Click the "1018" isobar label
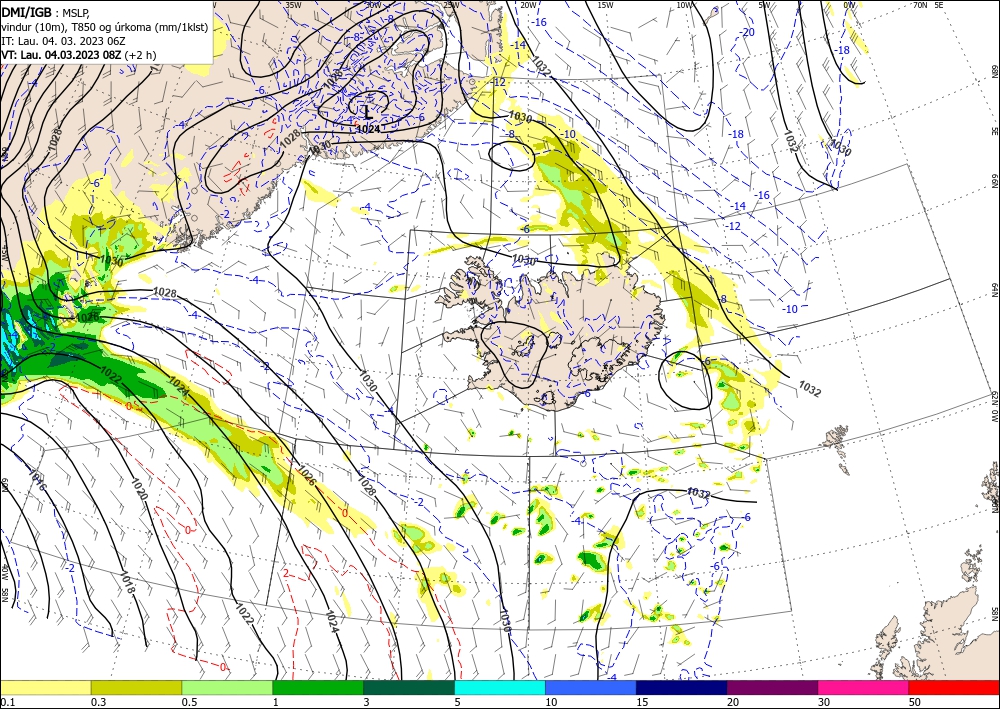The height and width of the screenshot is (709, 1000). tap(128, 583)
